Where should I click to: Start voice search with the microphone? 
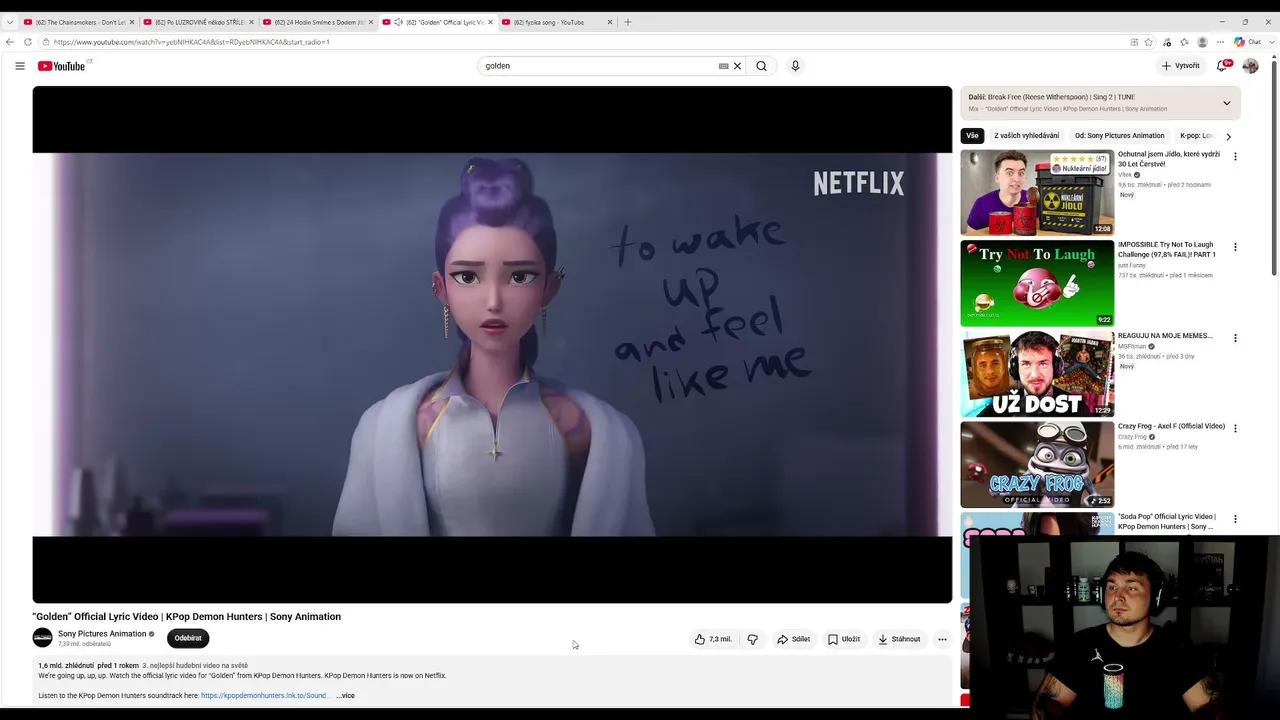795,66
